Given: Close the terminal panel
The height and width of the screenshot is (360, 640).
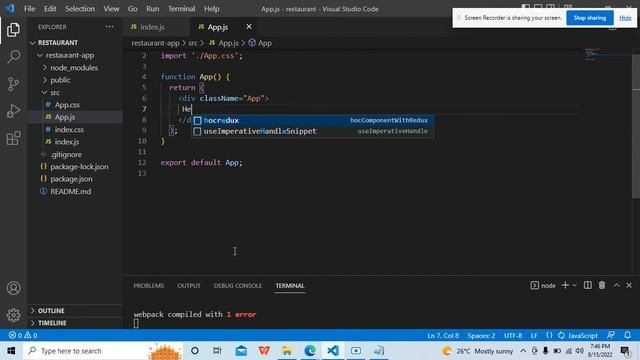Looking at the screenshot, I should pyautogui.click(x=629, y=285).
